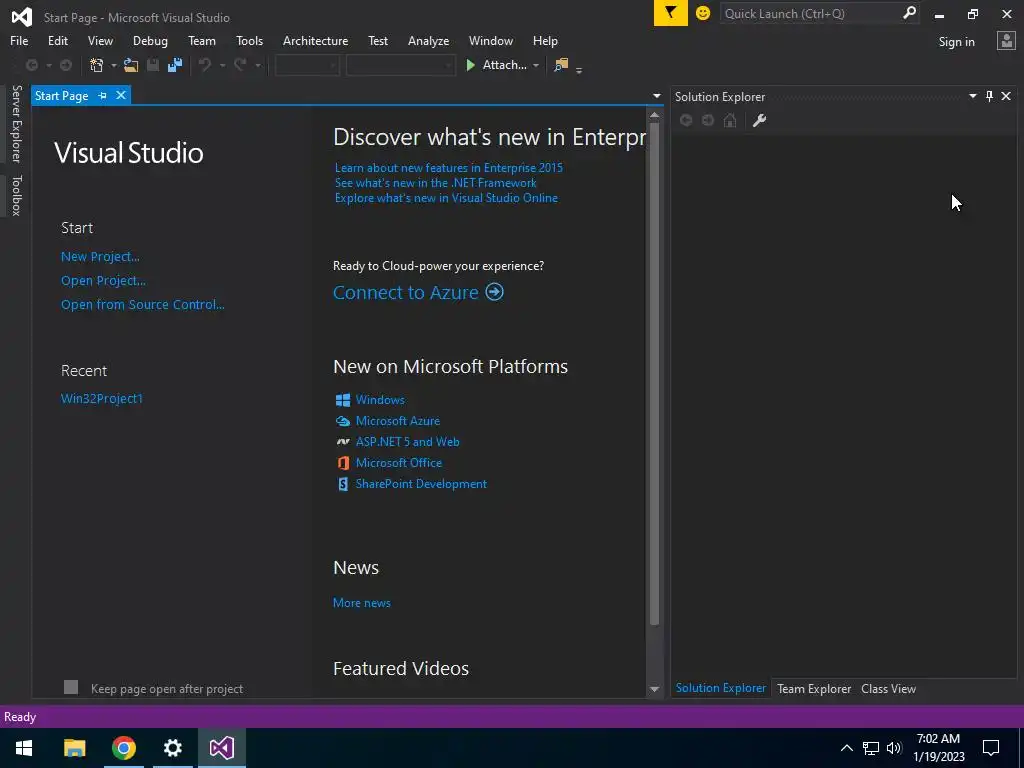Click the Windows Start button

tap(24, 748)
